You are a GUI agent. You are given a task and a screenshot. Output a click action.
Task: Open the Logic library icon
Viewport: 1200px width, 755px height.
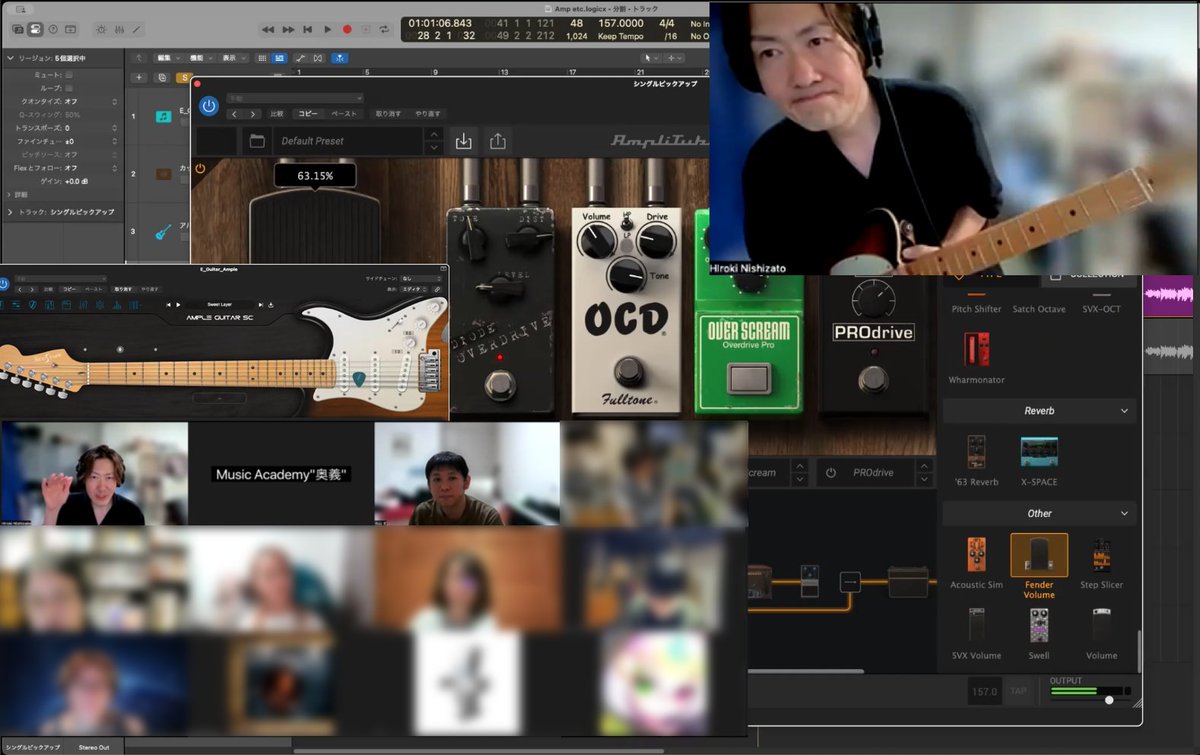point(18,29)
